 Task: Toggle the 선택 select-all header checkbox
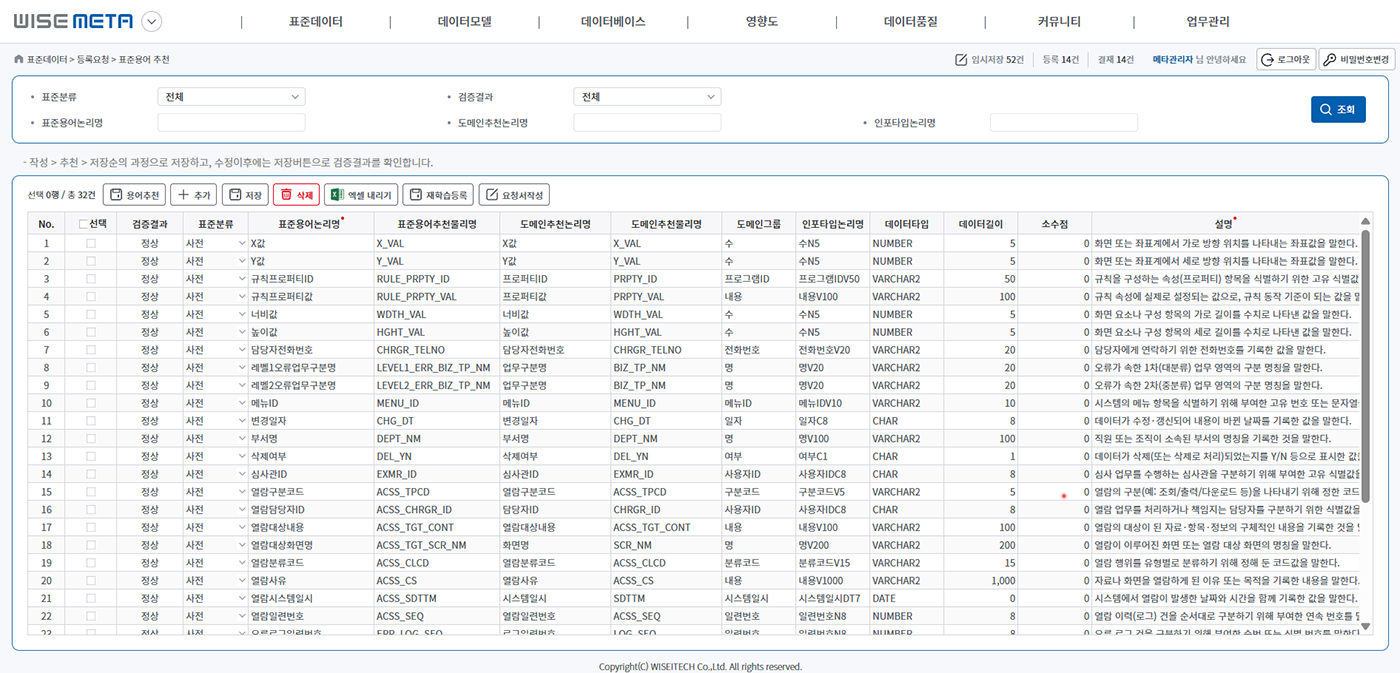(x=83, y=224)
